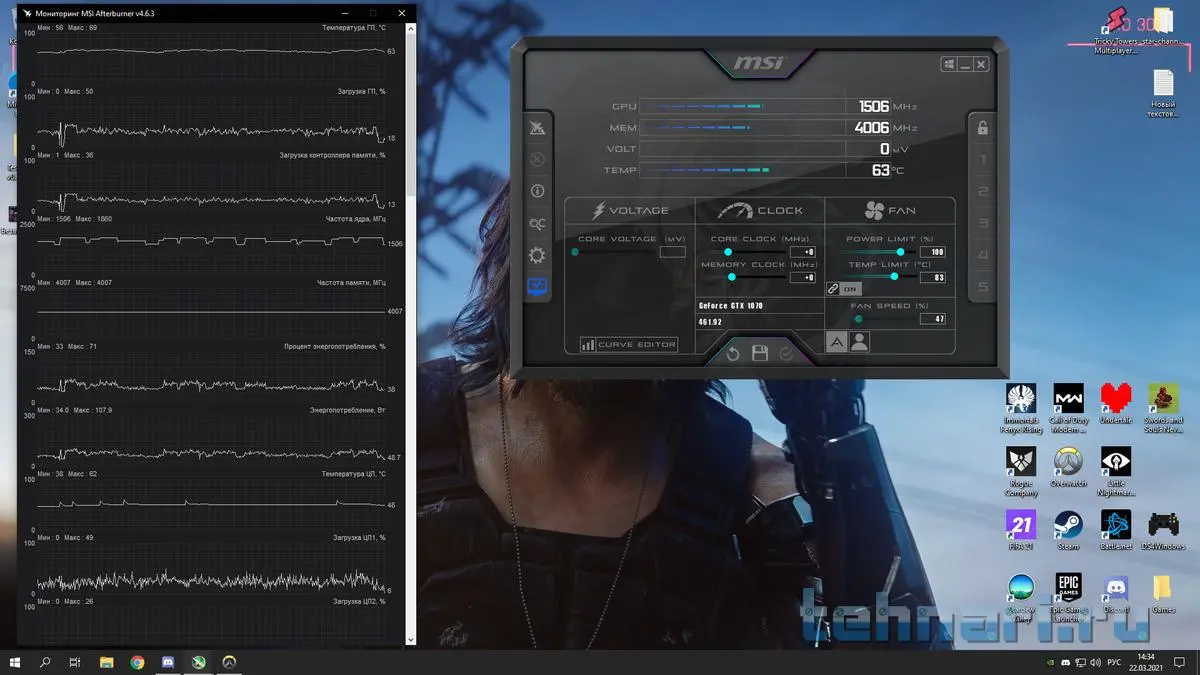Screen dimensions: 1200x675
Task: Click the MSI dragon sidebar icon
Action: (538, 128)
